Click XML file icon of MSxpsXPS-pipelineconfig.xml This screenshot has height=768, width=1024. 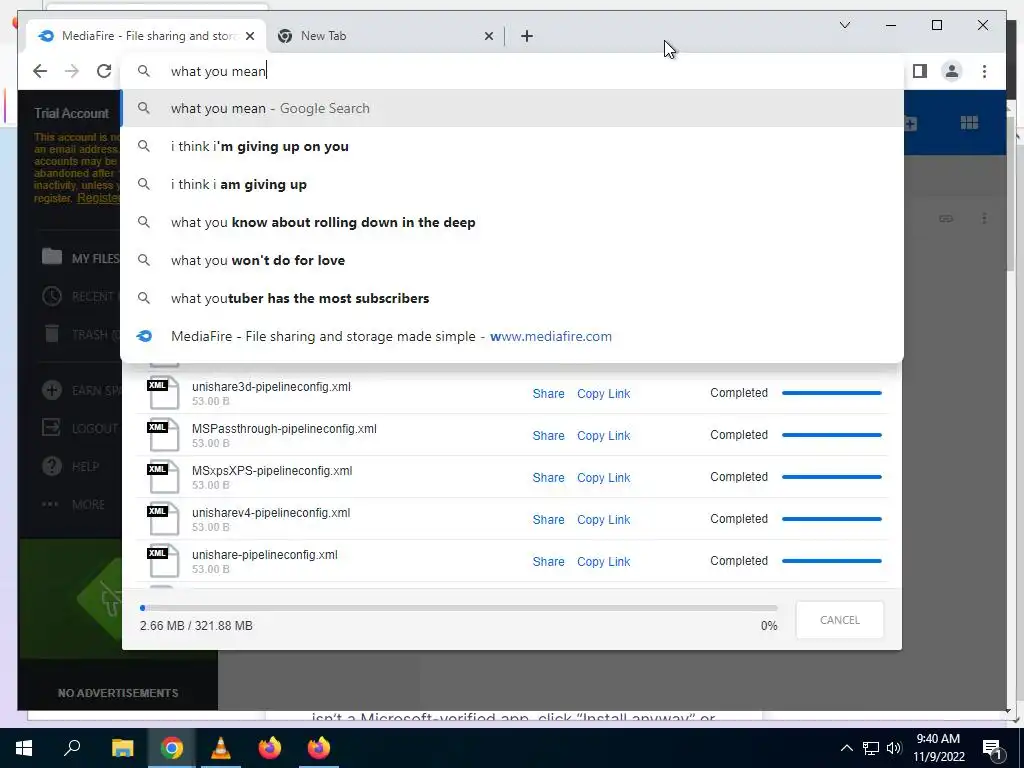click(163, 477)
